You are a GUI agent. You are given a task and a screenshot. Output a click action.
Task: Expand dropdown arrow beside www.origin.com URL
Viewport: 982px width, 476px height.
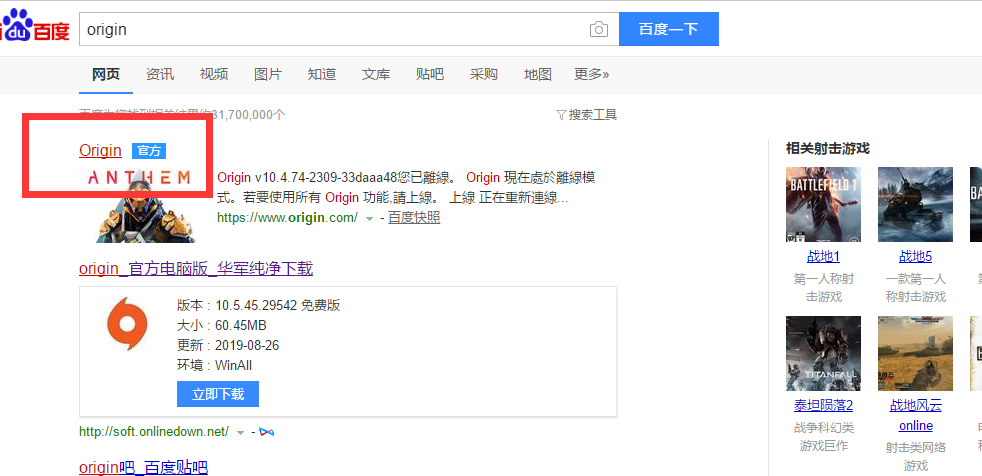click(369, 218)
